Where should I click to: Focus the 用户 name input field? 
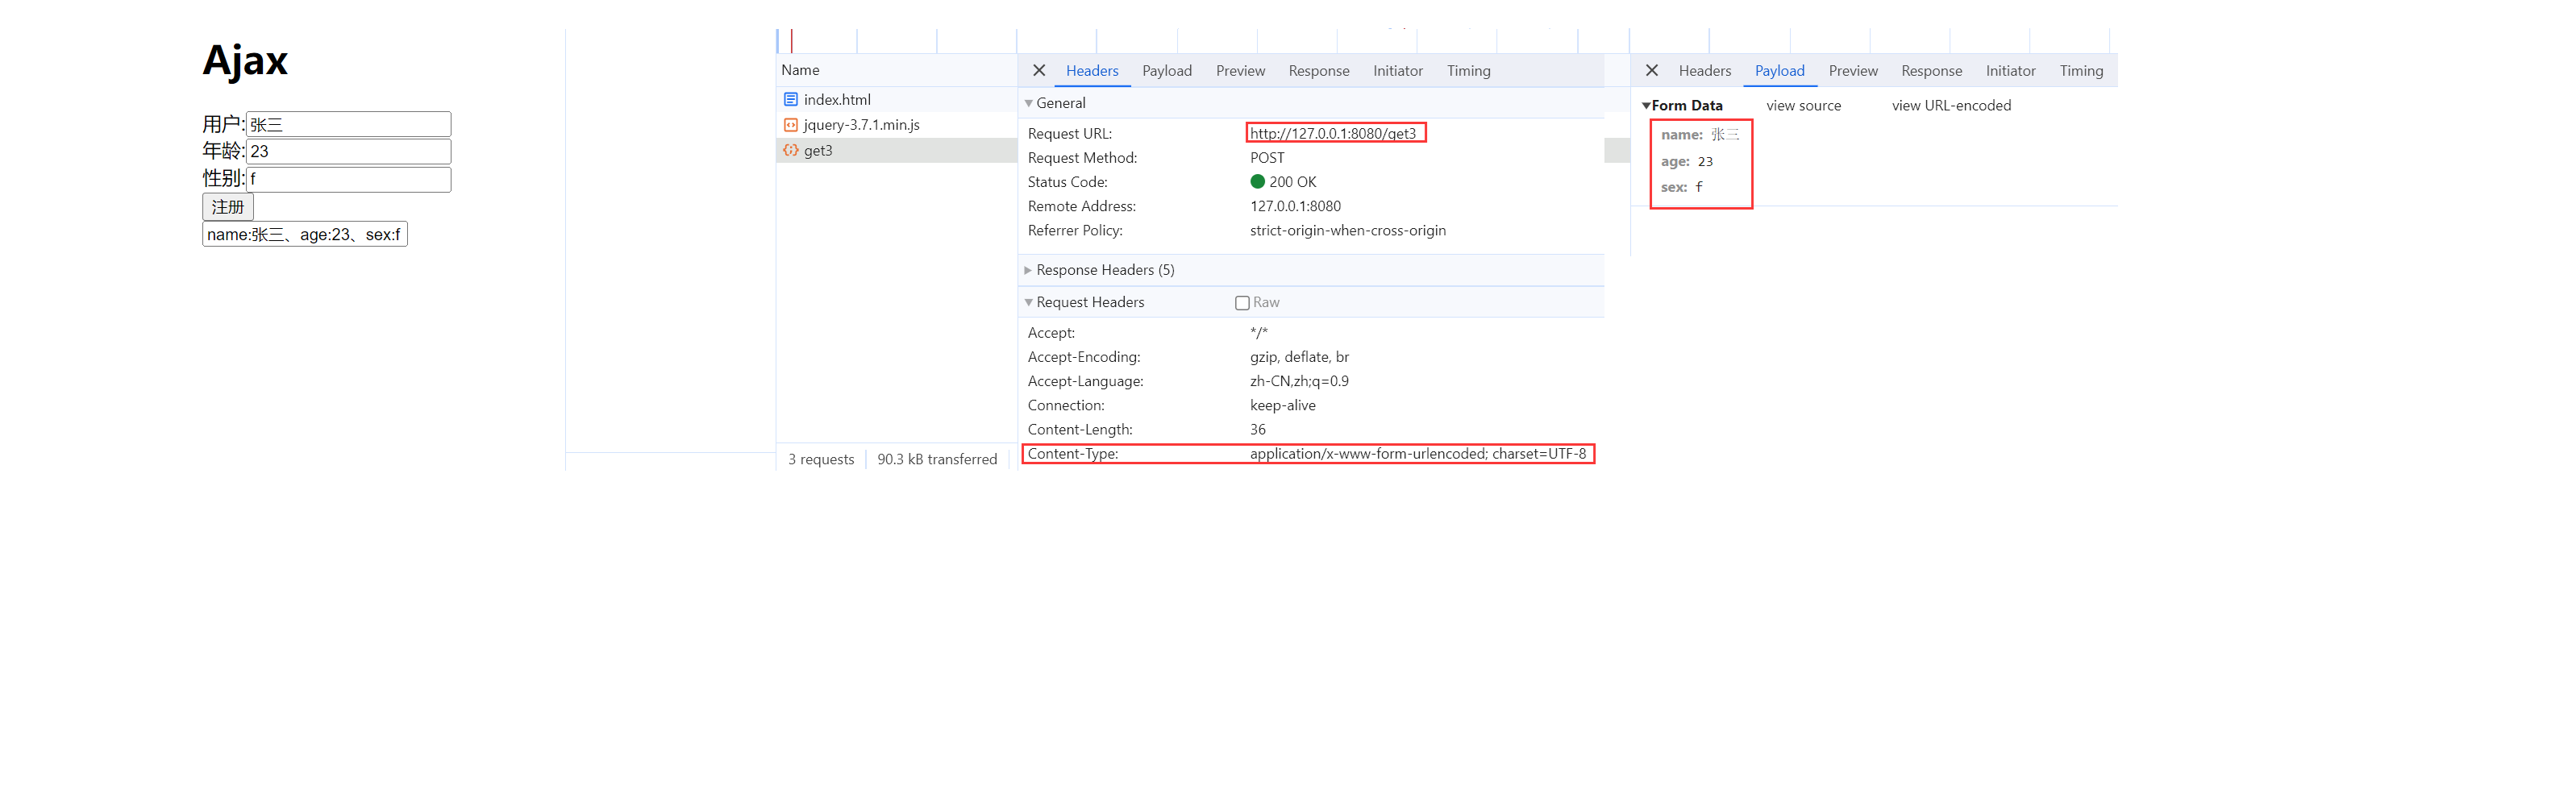pos(348,124)
